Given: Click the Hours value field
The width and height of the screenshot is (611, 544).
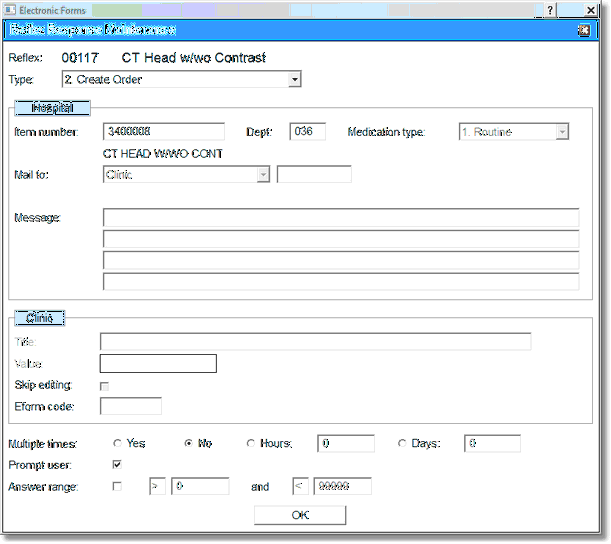Looking at the screenshot, I should (346, 443).
